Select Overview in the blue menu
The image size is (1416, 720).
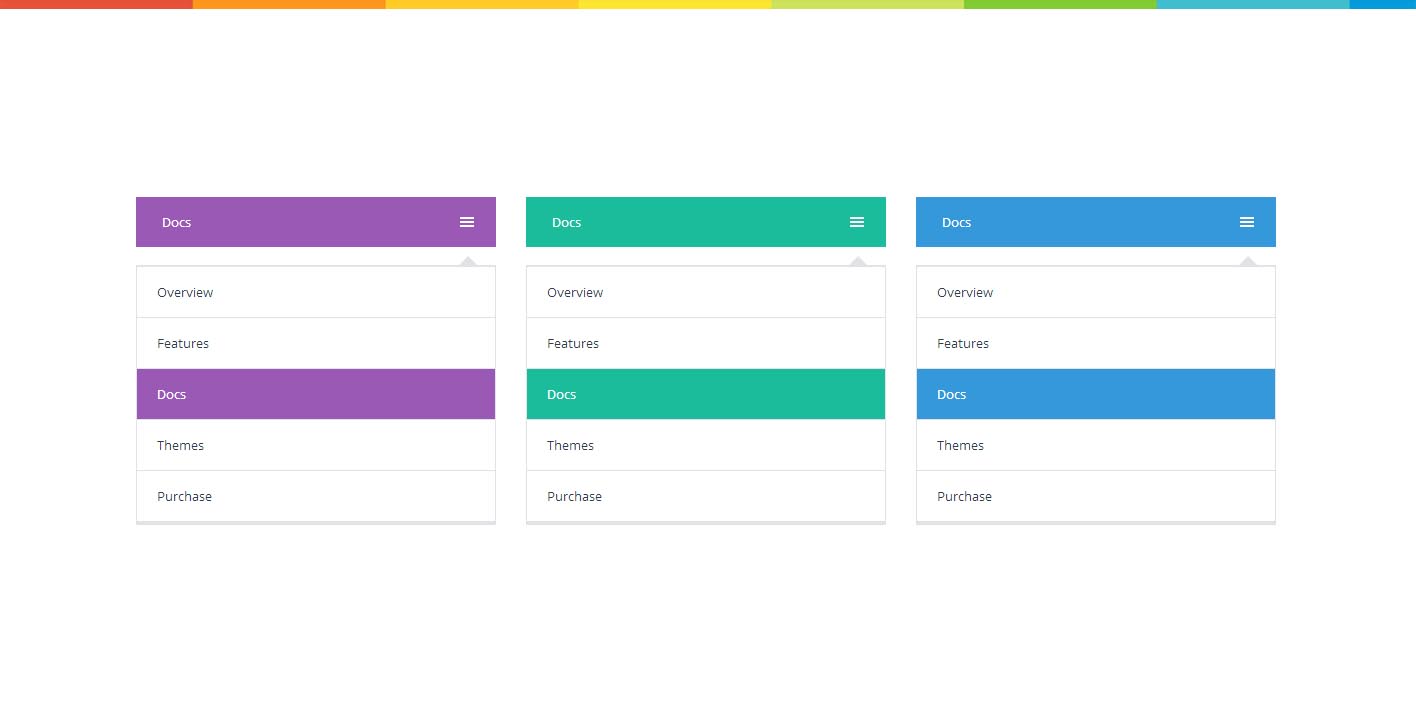pos(1096,292)
